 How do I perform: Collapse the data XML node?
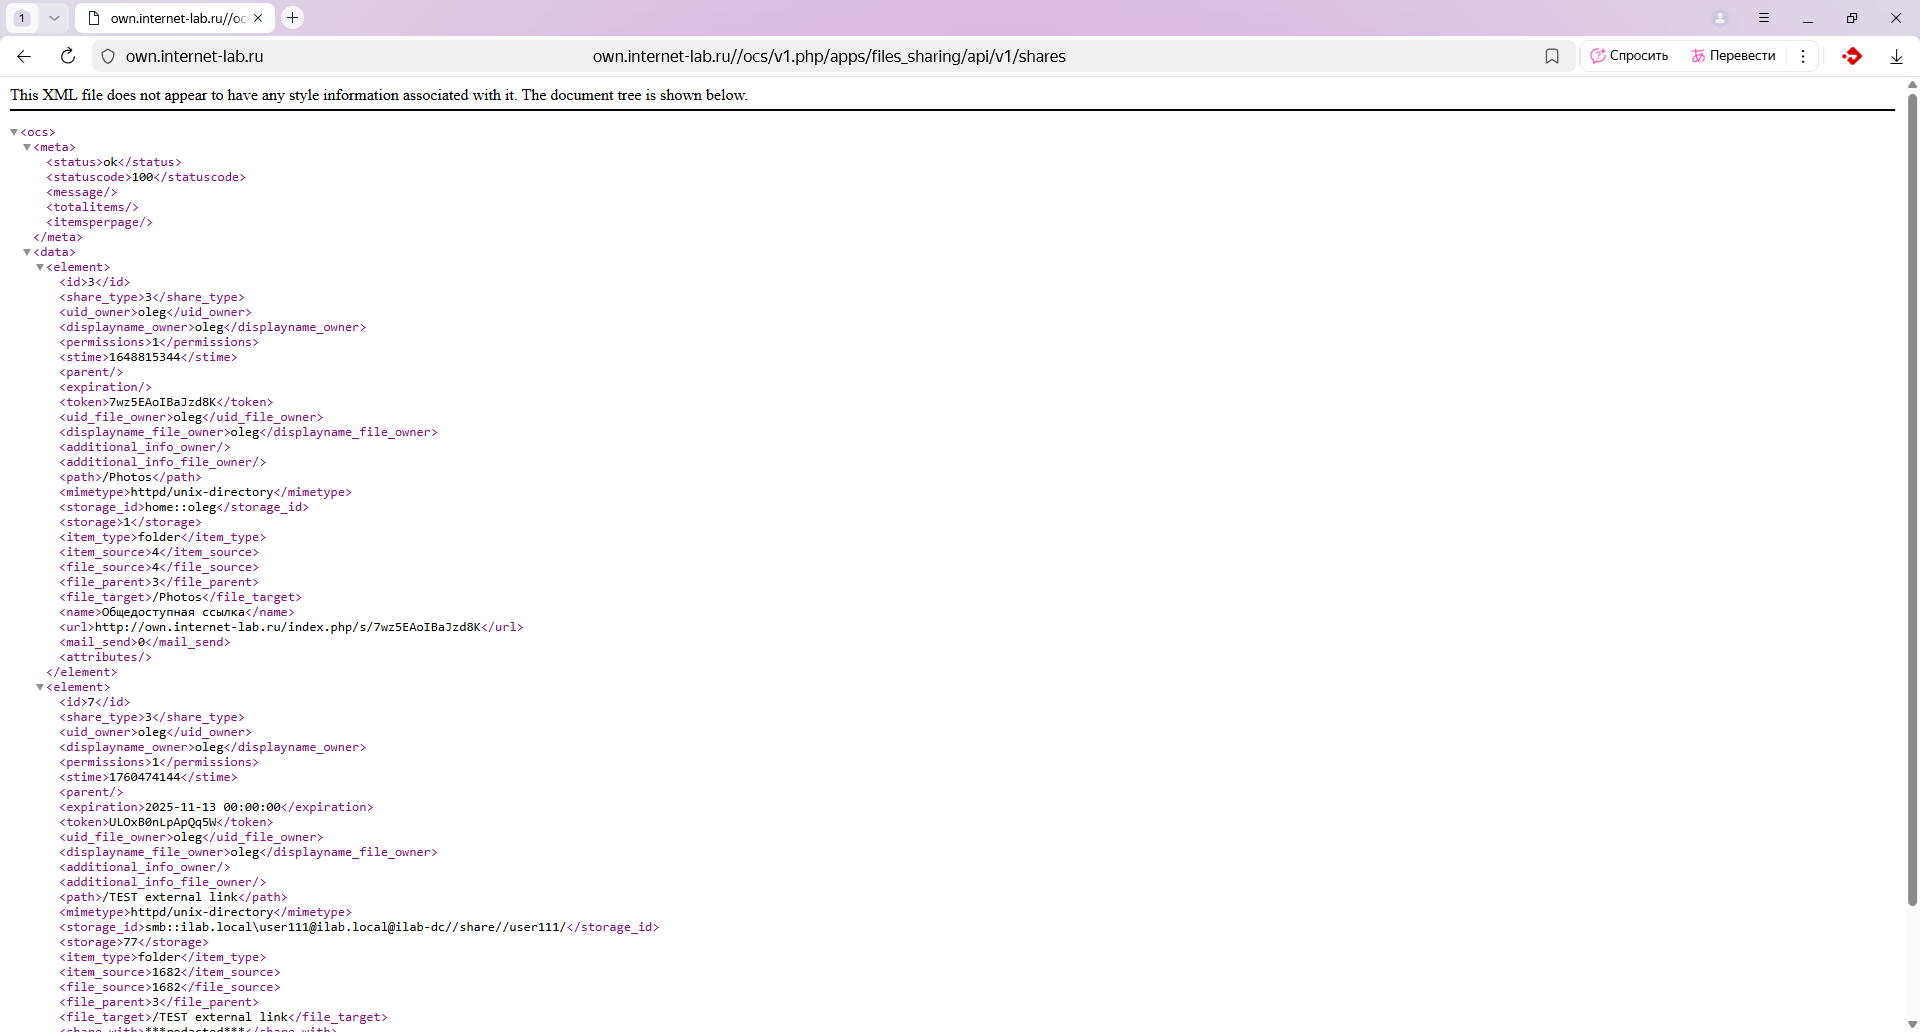tap(27, 252)
